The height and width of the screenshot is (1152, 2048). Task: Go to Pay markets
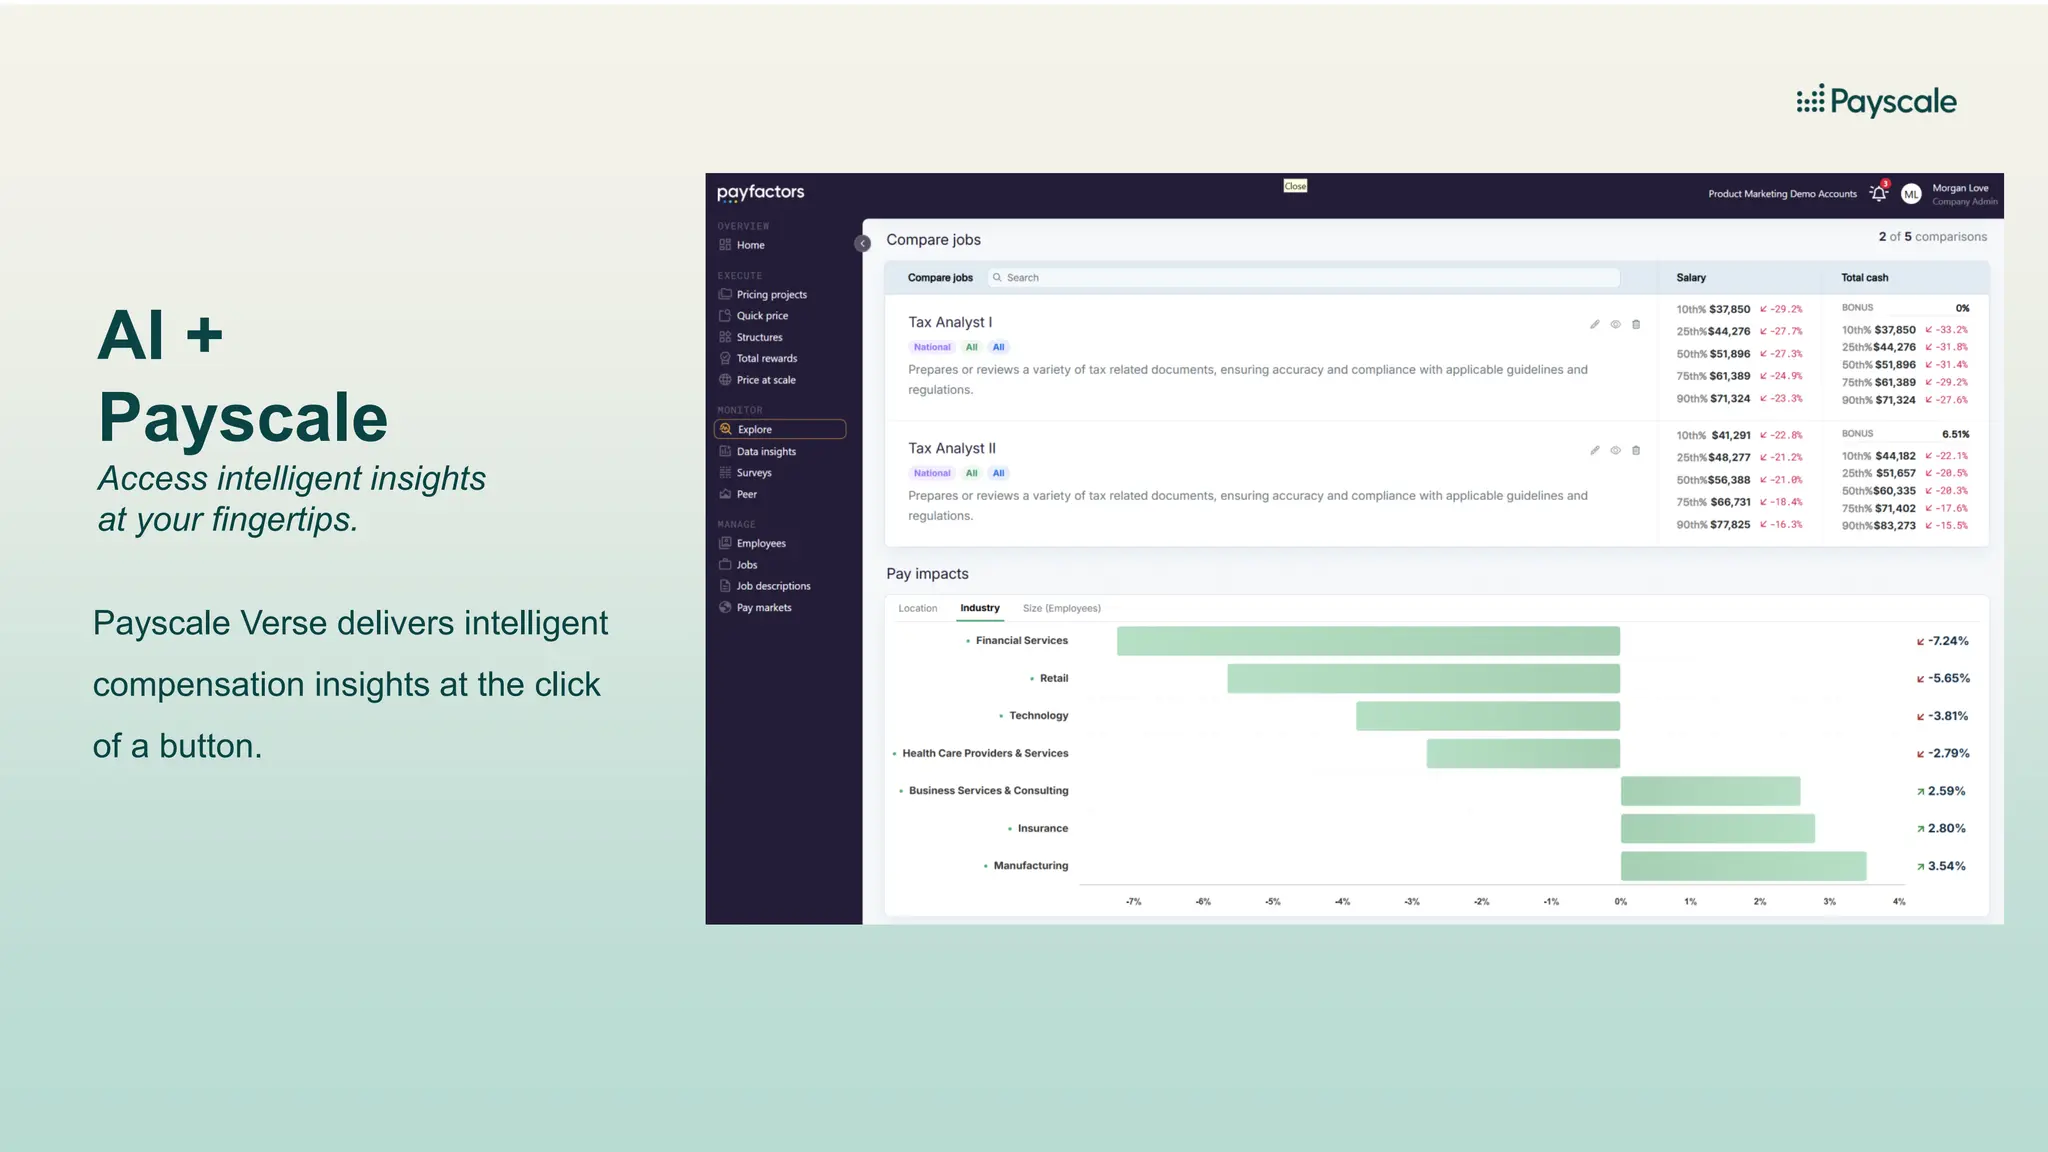(755, 608)
